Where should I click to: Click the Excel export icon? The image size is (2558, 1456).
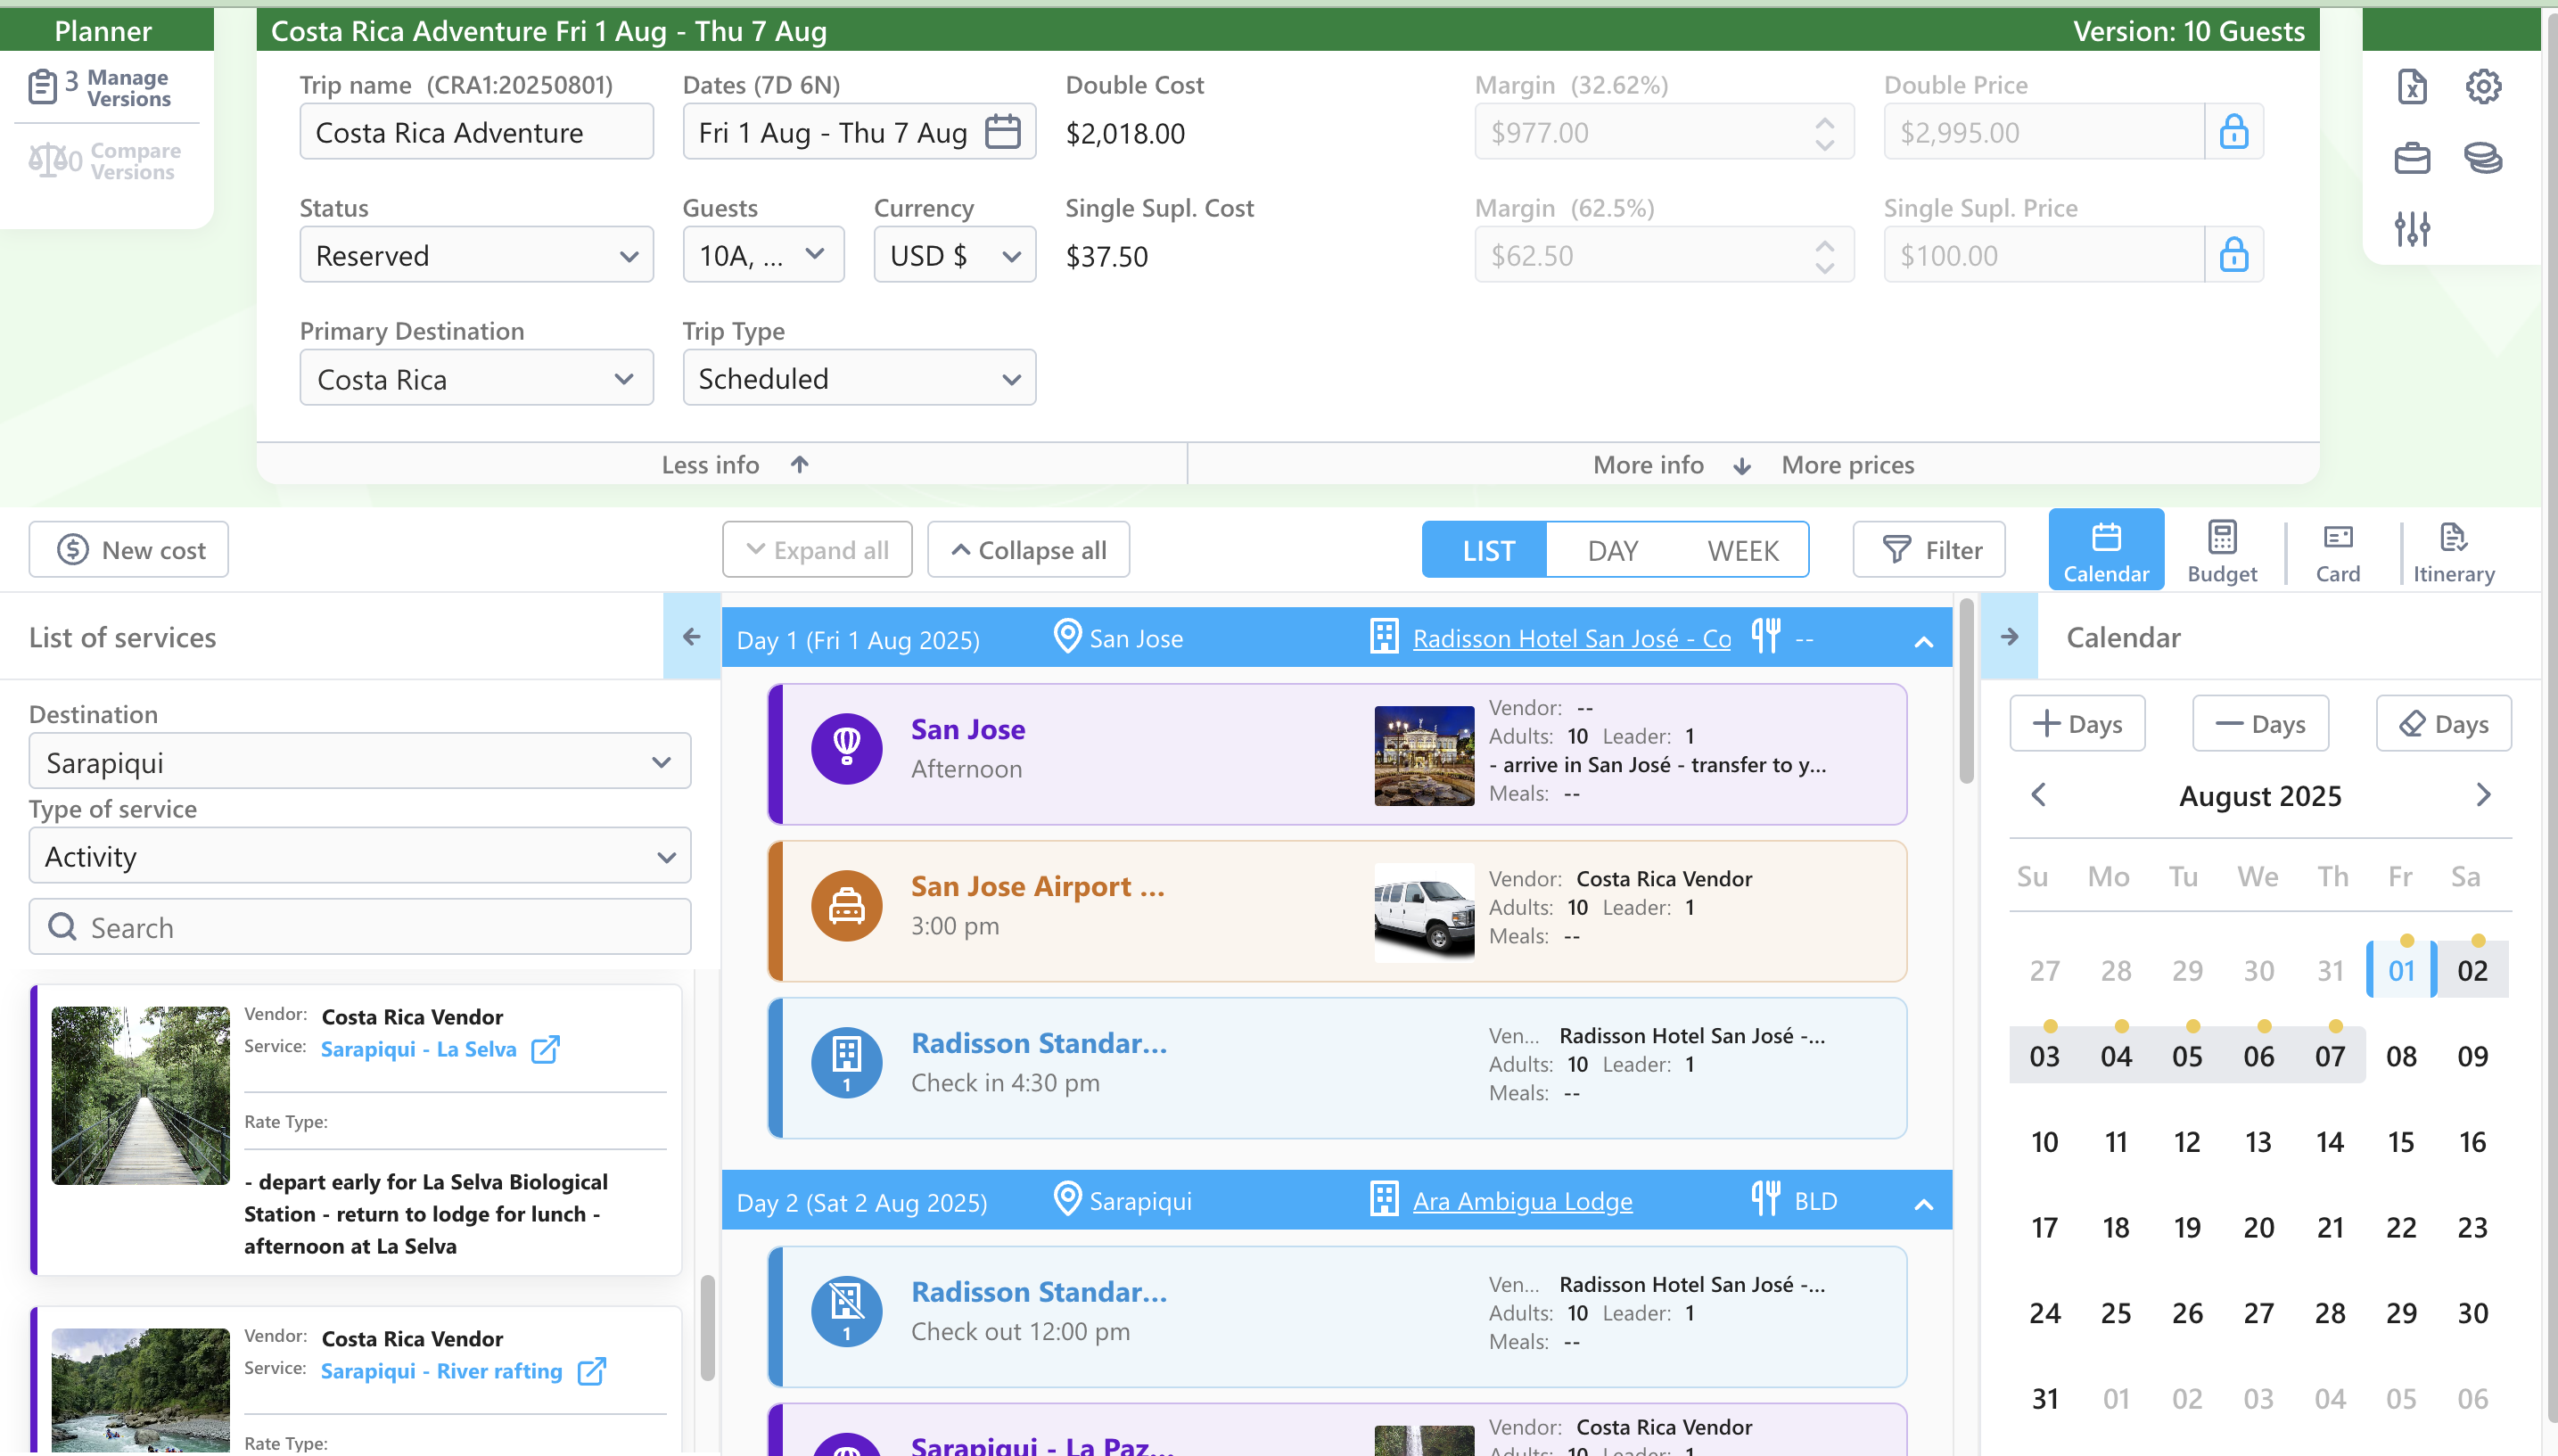tap(2411, 87)
